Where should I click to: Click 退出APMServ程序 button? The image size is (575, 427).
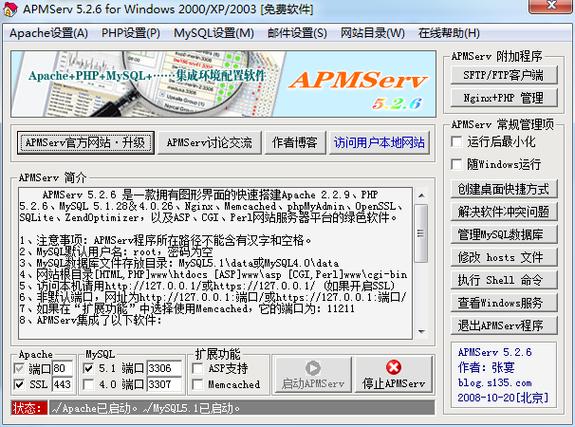(504, 325)
